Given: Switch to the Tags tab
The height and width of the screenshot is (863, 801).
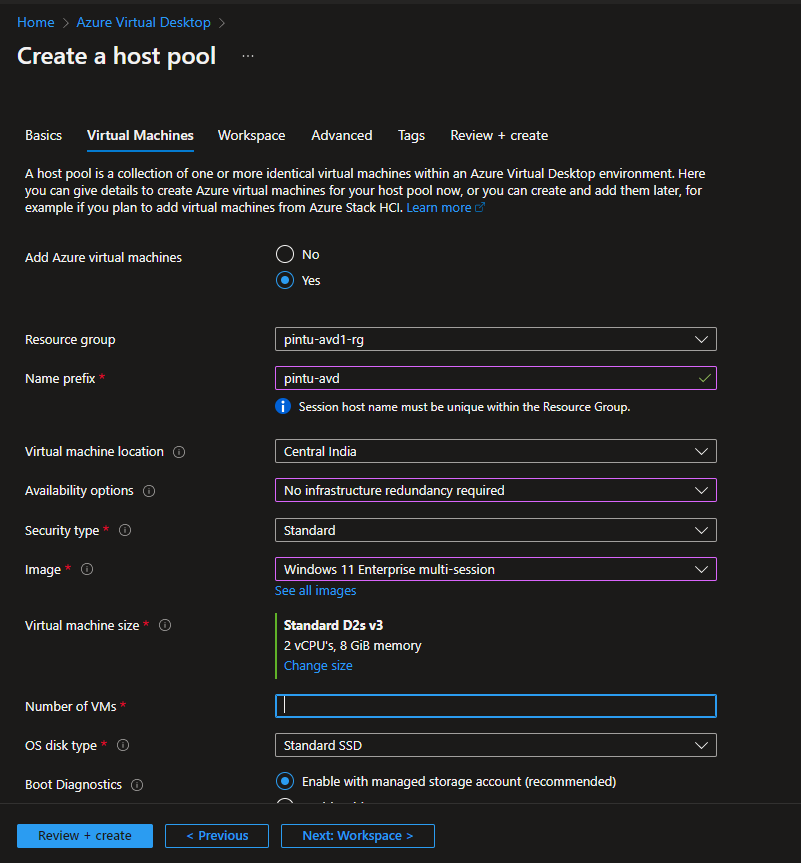Looking at the screenshot, I should (411, 135).
